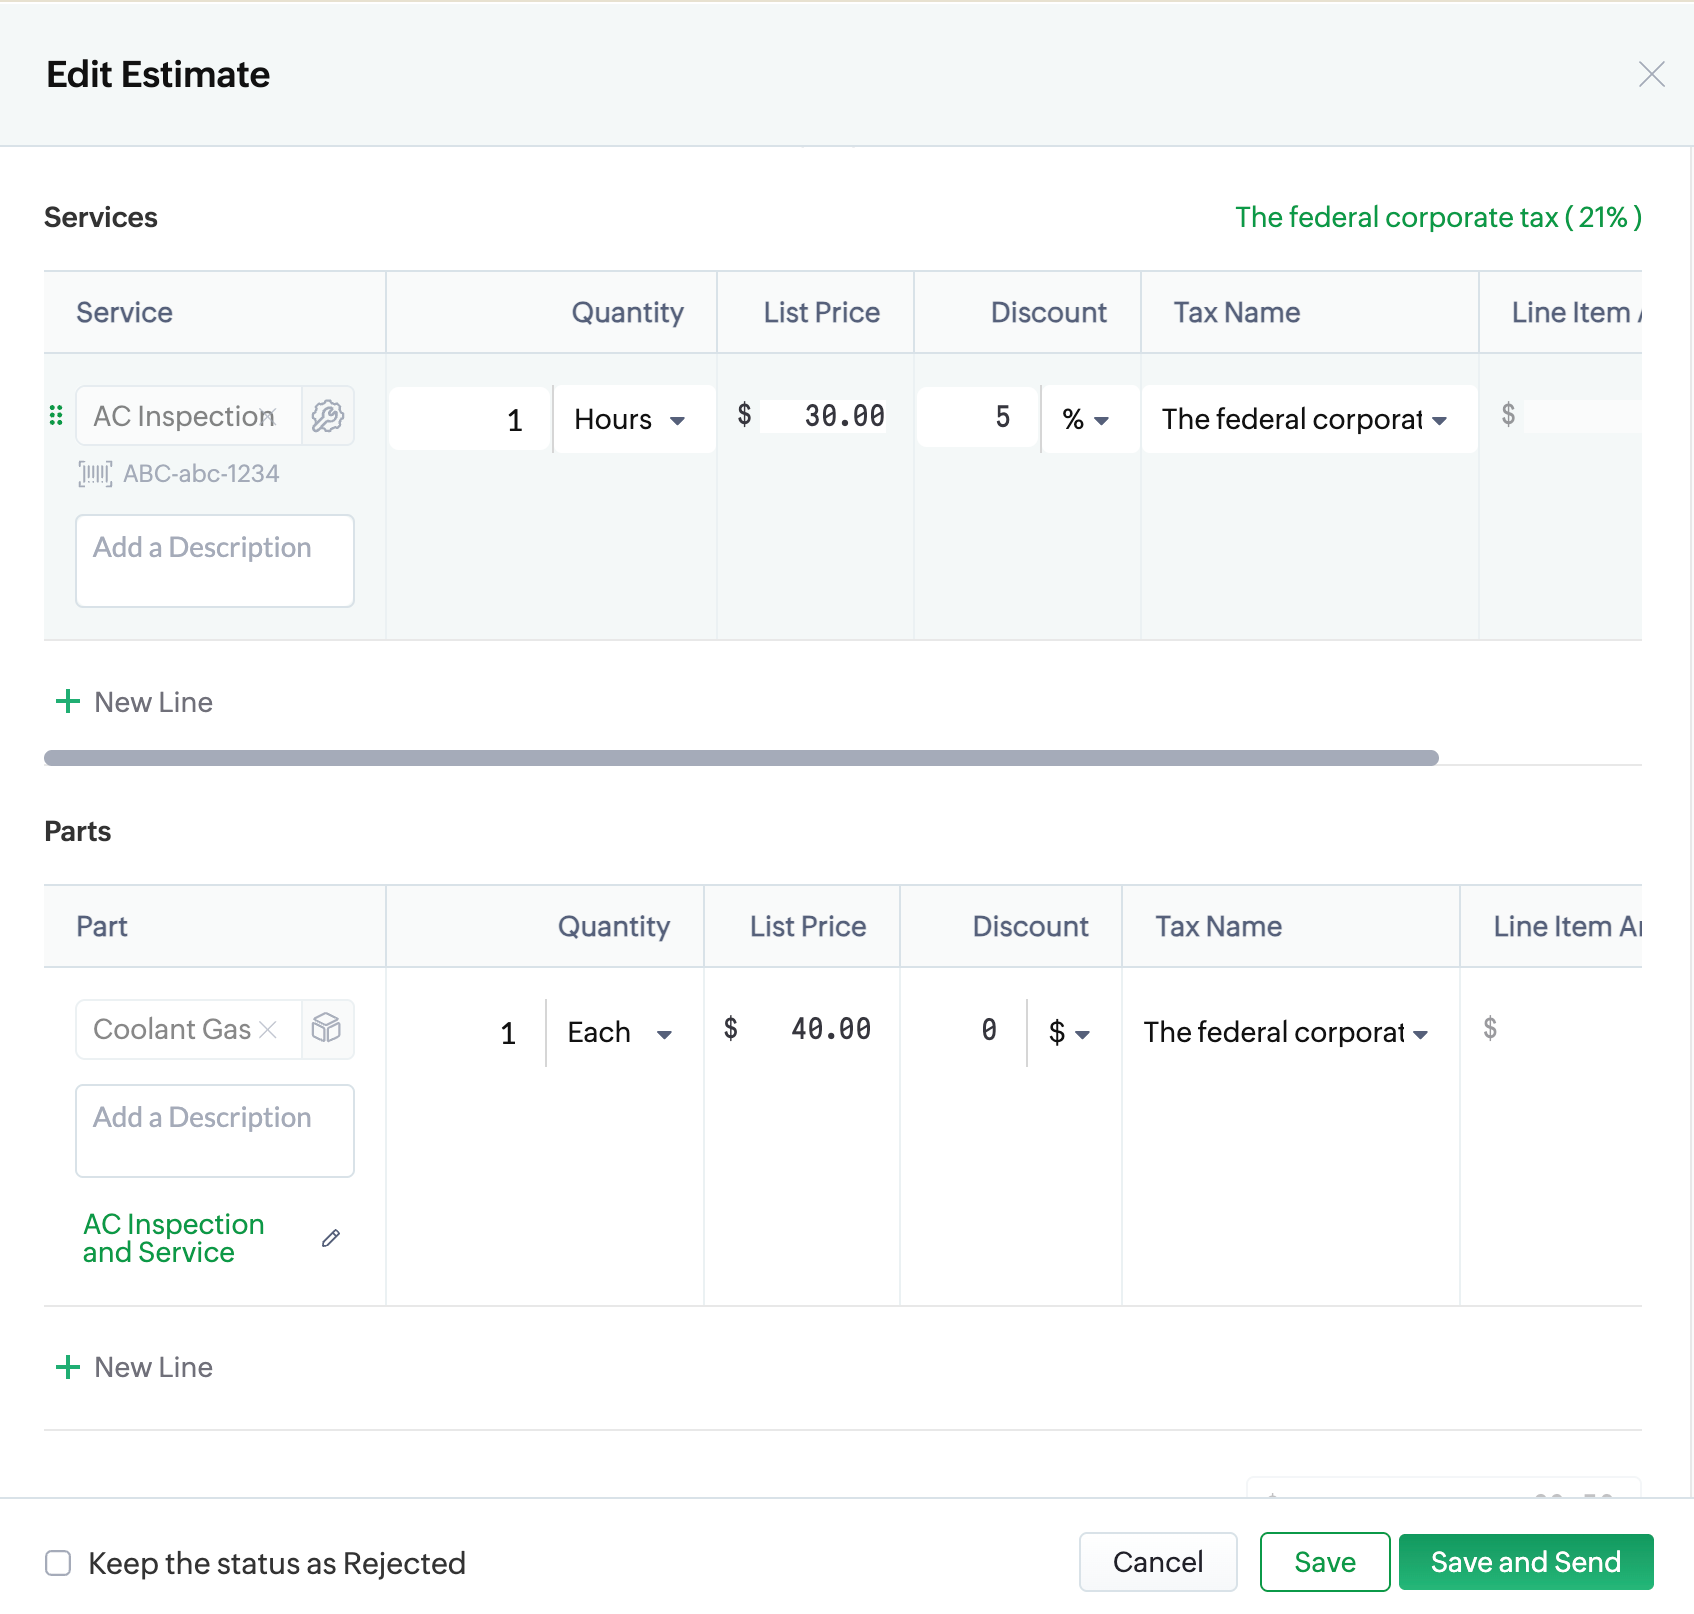Click the AC Inspection and Service link
This screenshot has height=1614, width=1694.
click(x=173, y=1238)
